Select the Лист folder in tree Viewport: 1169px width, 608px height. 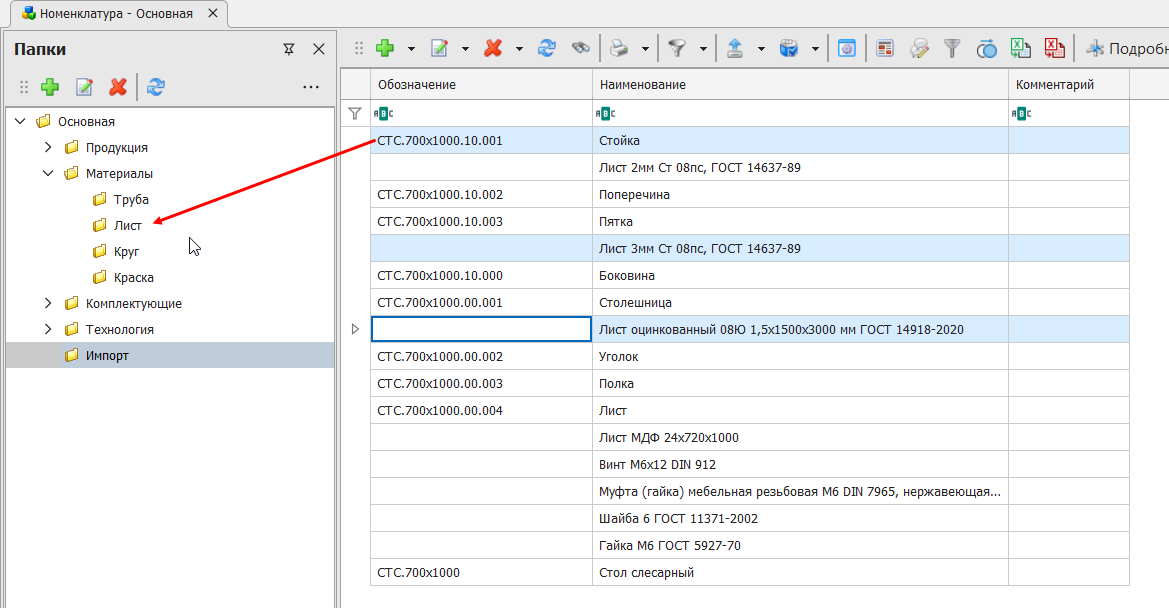[127, 226]
